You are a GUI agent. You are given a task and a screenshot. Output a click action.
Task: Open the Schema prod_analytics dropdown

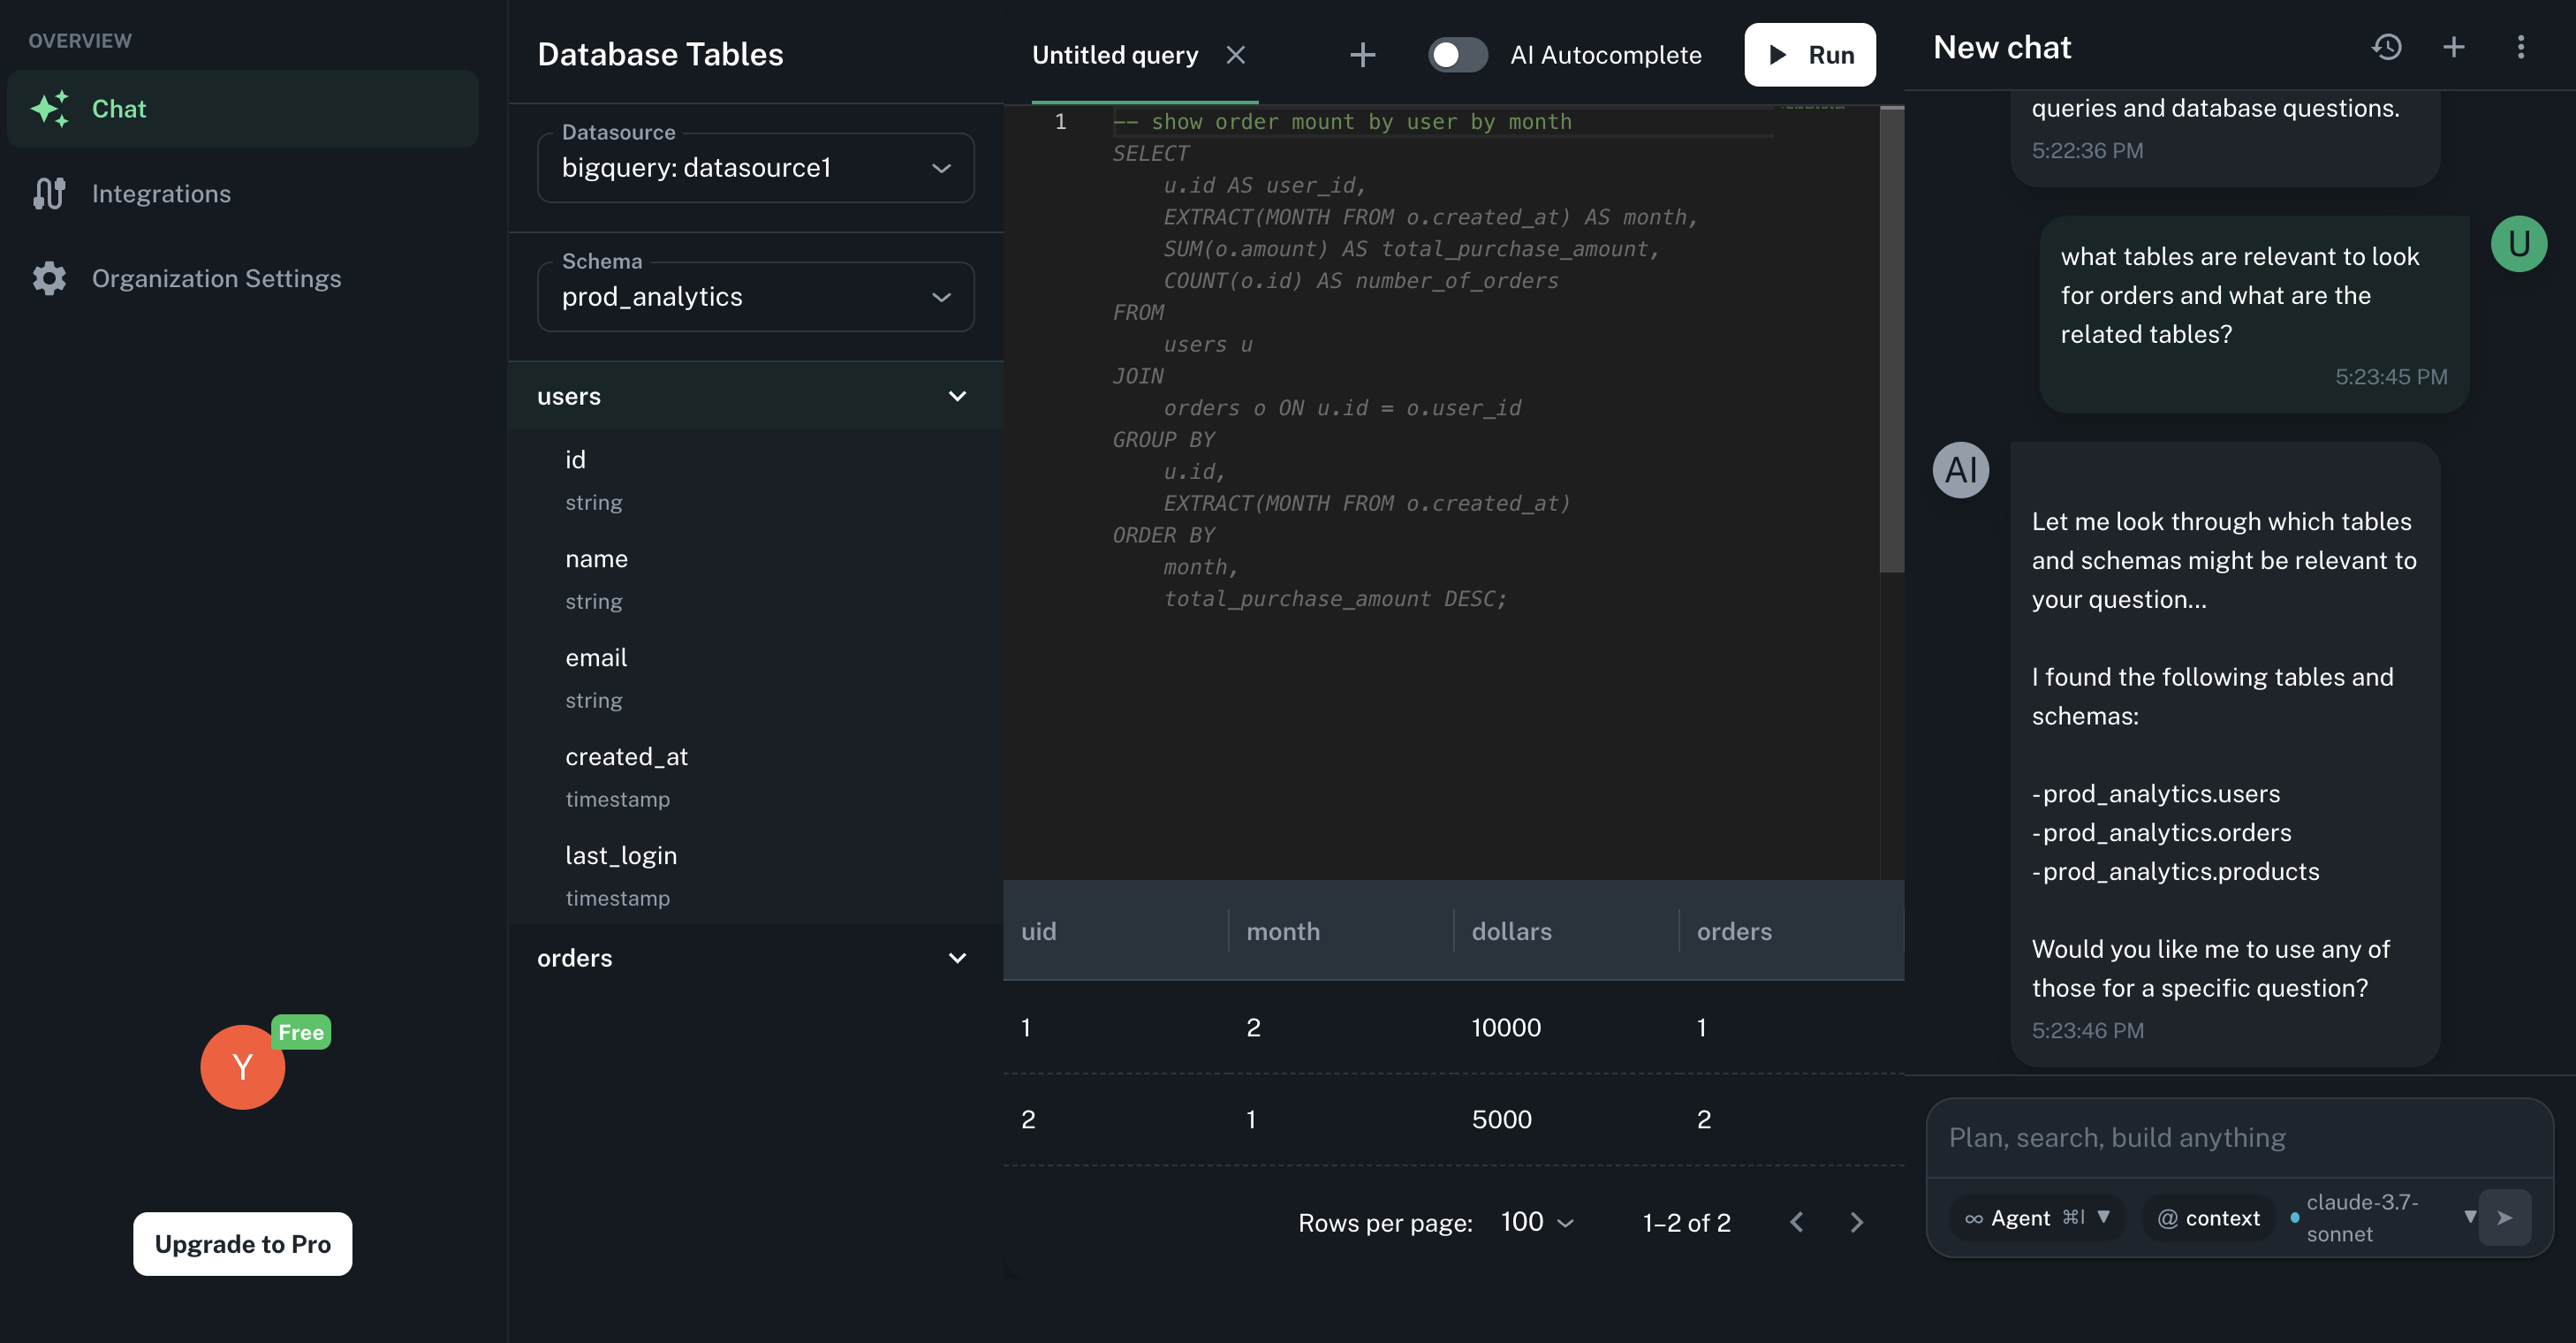point(755,297)
